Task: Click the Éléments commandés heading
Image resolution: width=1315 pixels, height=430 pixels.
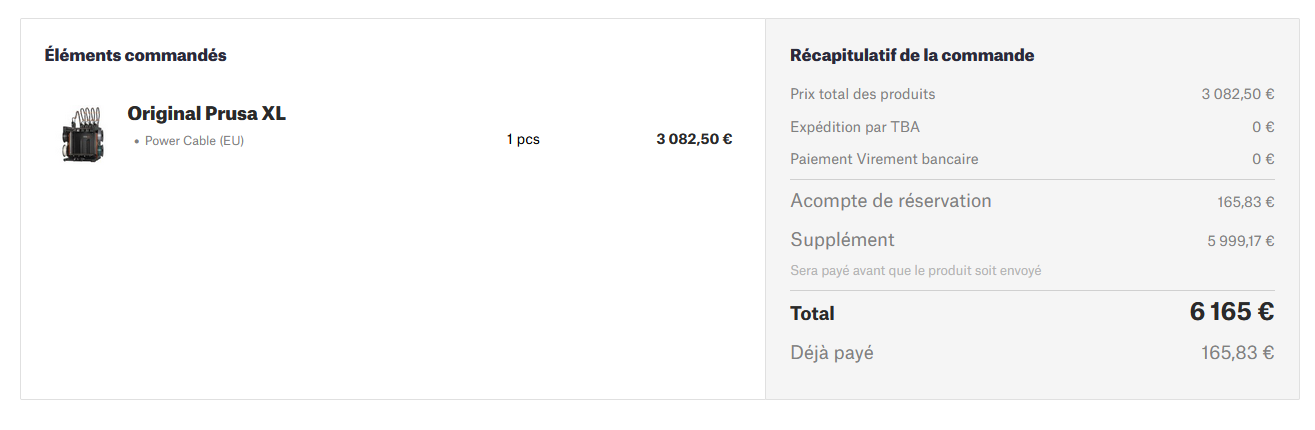Action: (135, 55)
